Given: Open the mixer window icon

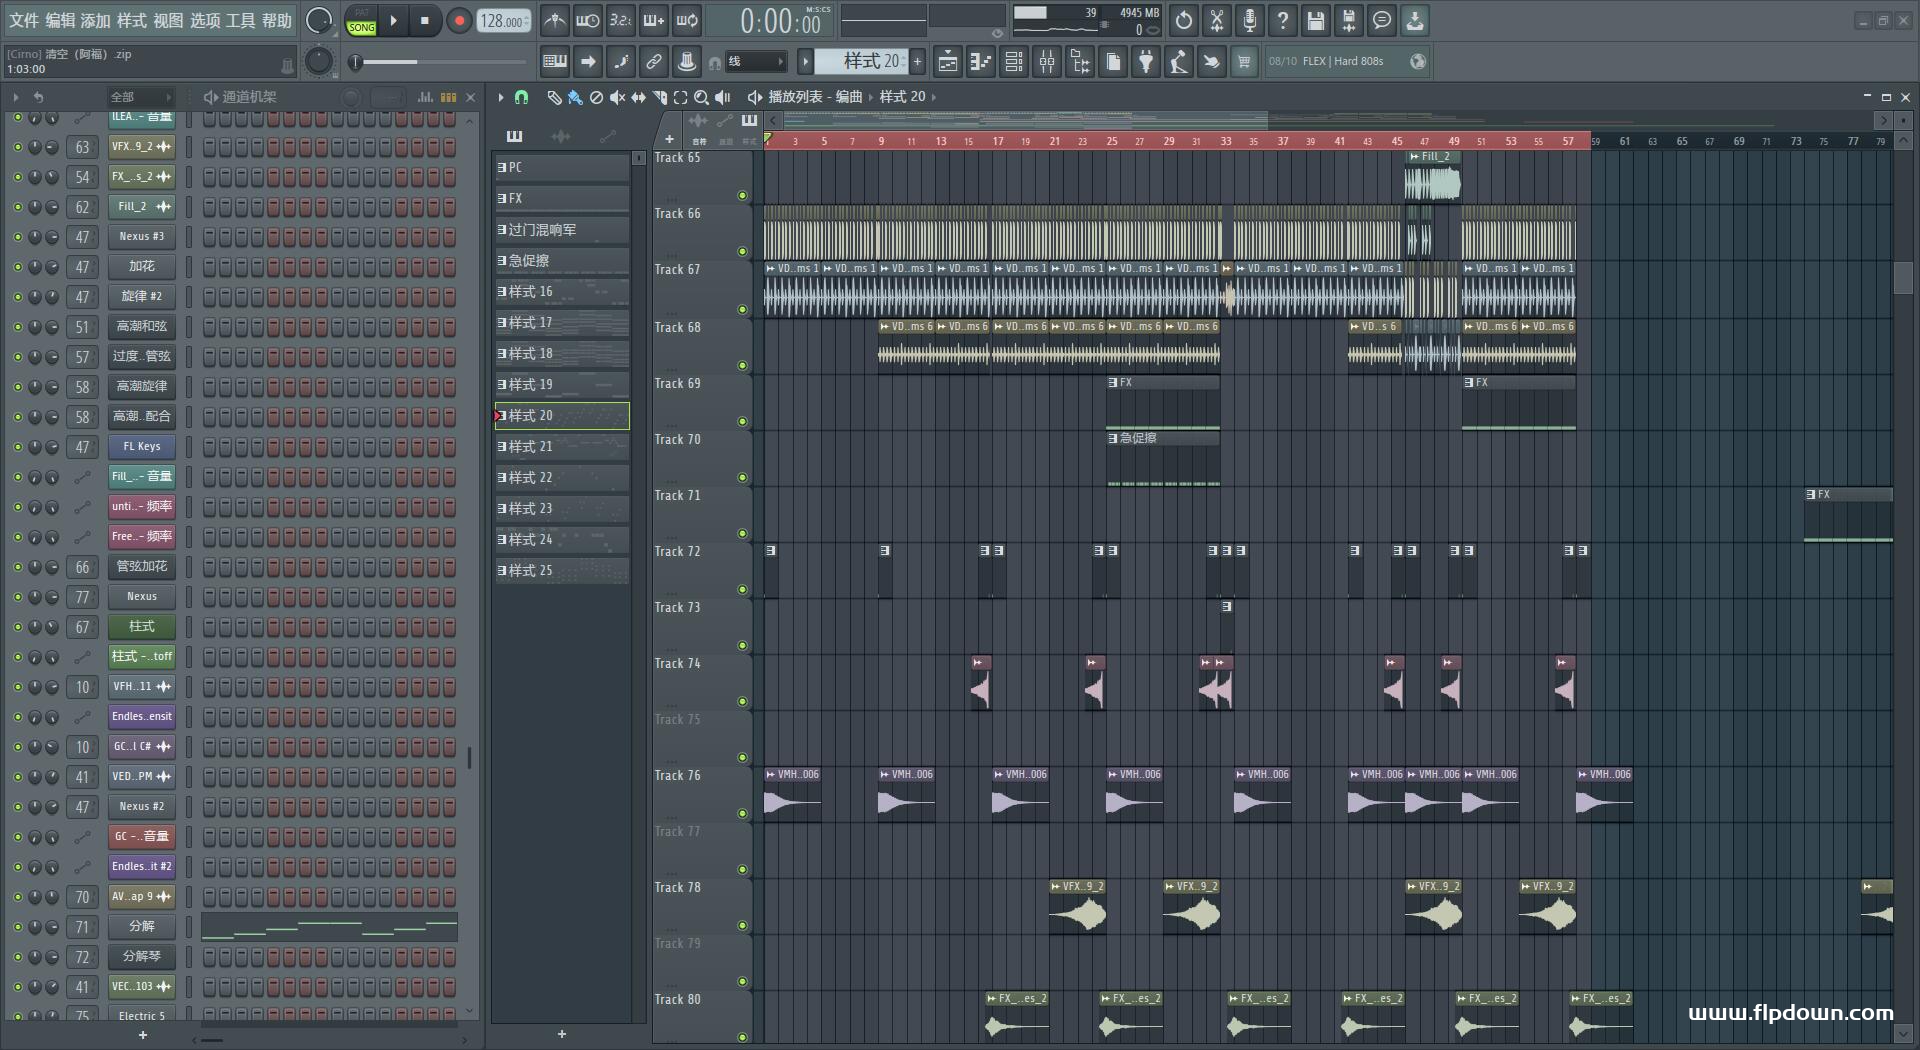Looking at the screenshot, I should [1046, 62].
